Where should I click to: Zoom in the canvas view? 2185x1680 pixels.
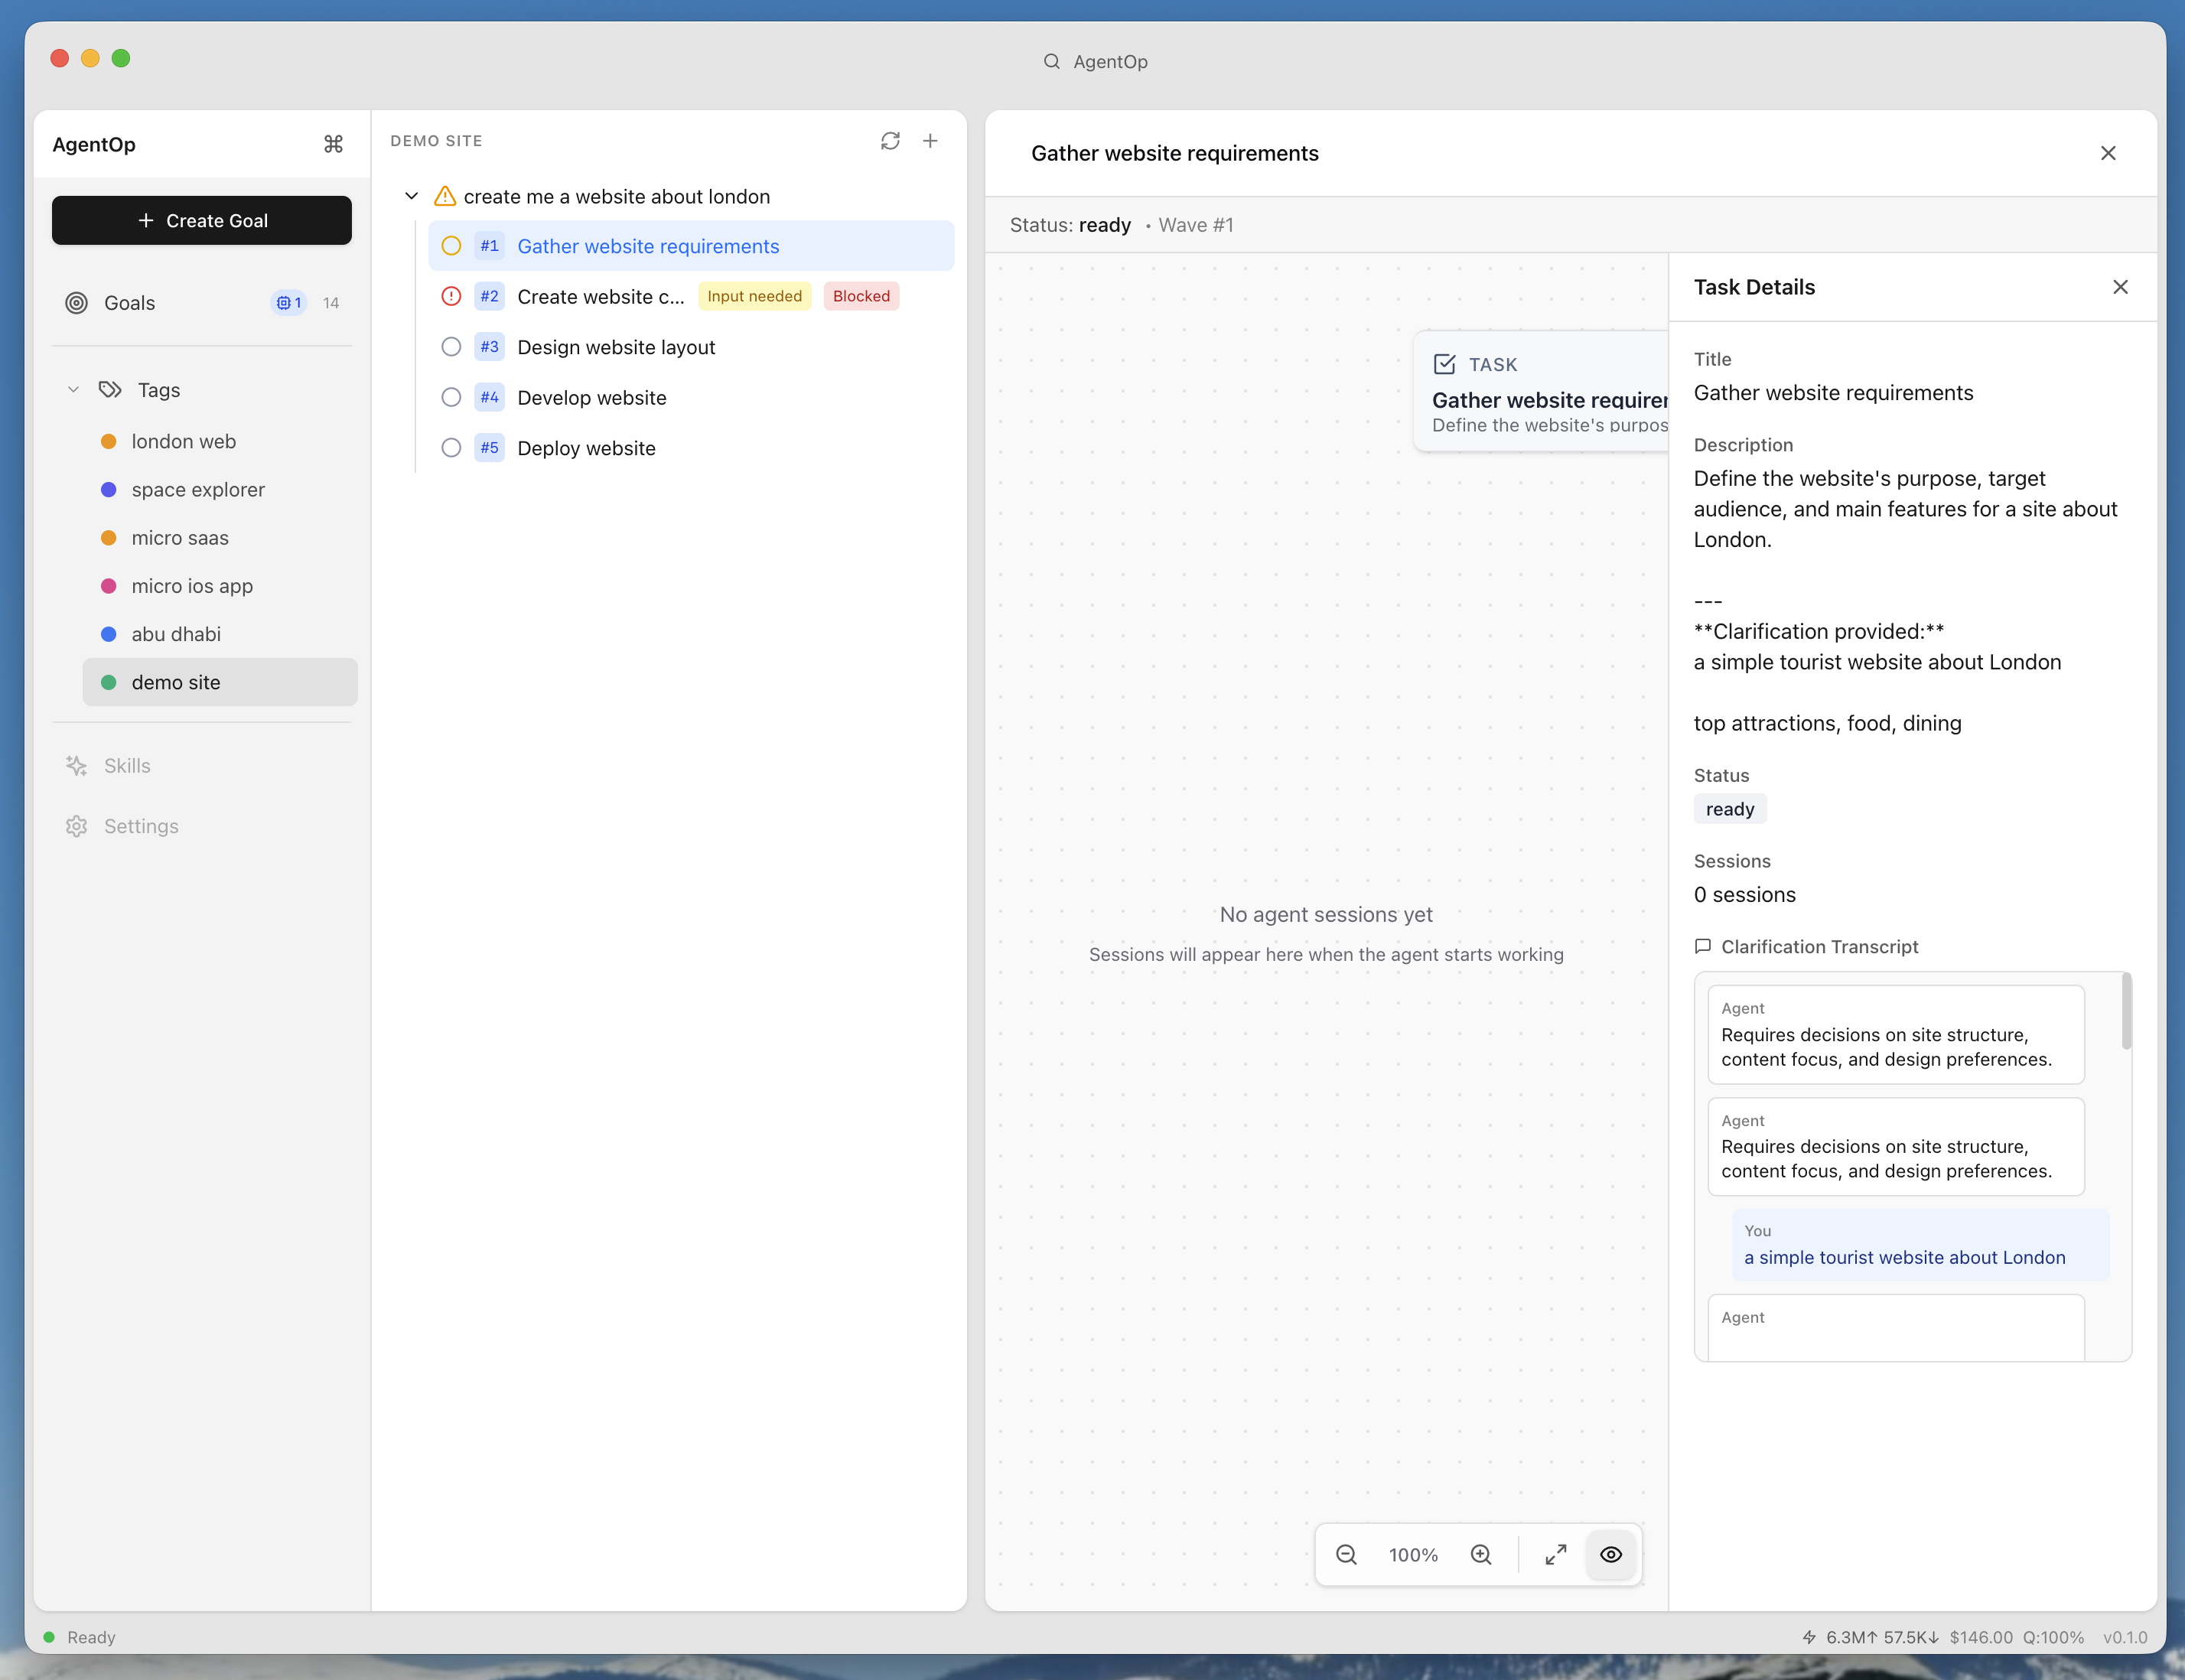pyautogui.click(x=1481, y=1555)
